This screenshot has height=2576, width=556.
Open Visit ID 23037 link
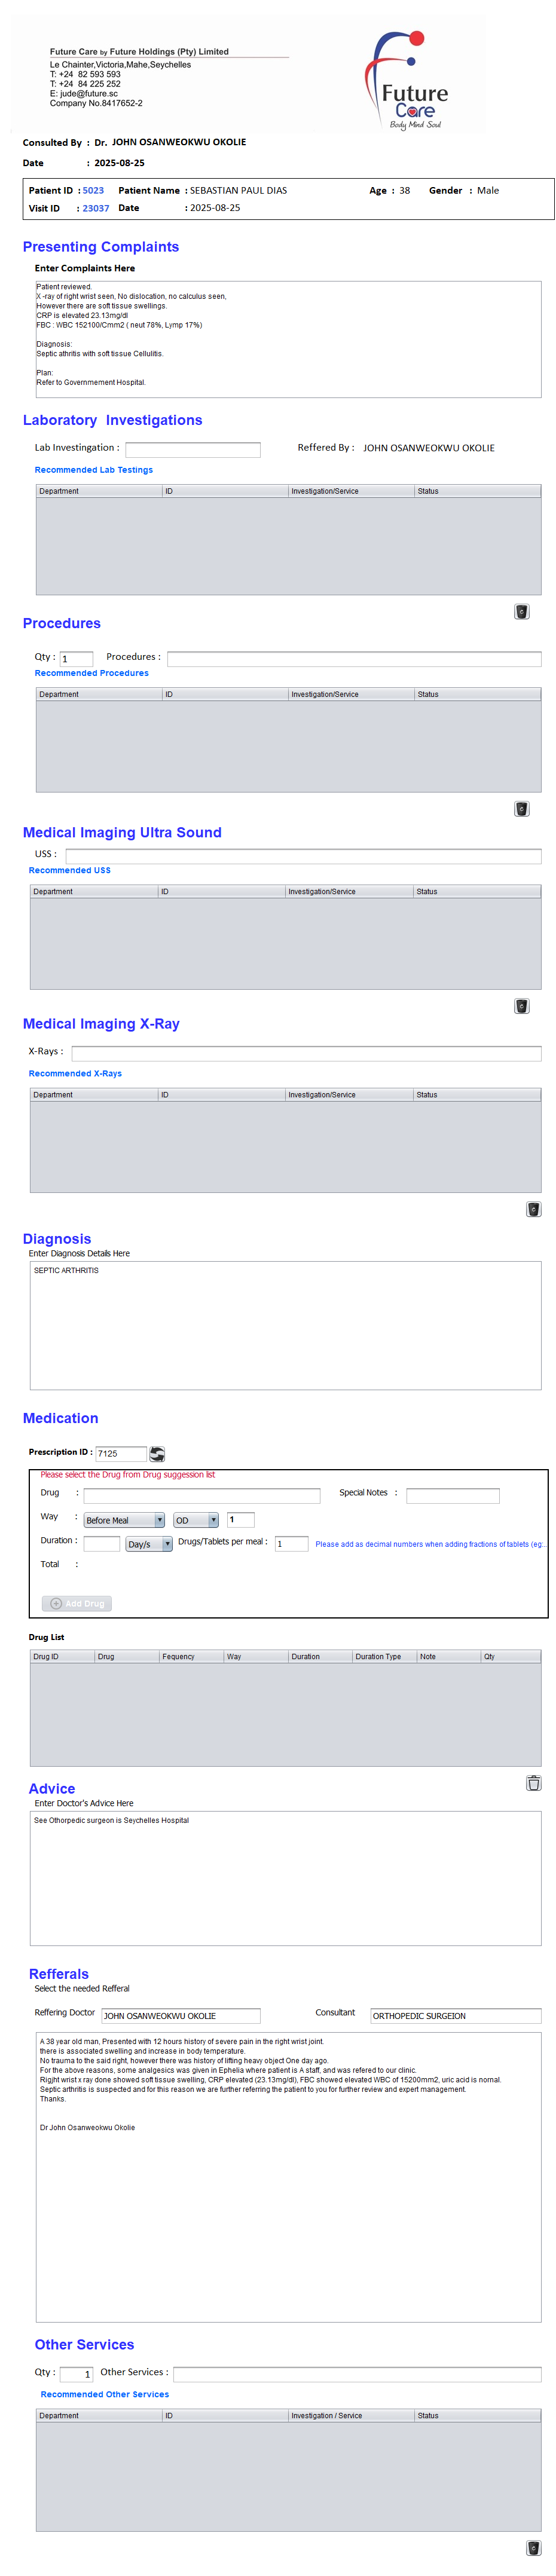[96, 209]
